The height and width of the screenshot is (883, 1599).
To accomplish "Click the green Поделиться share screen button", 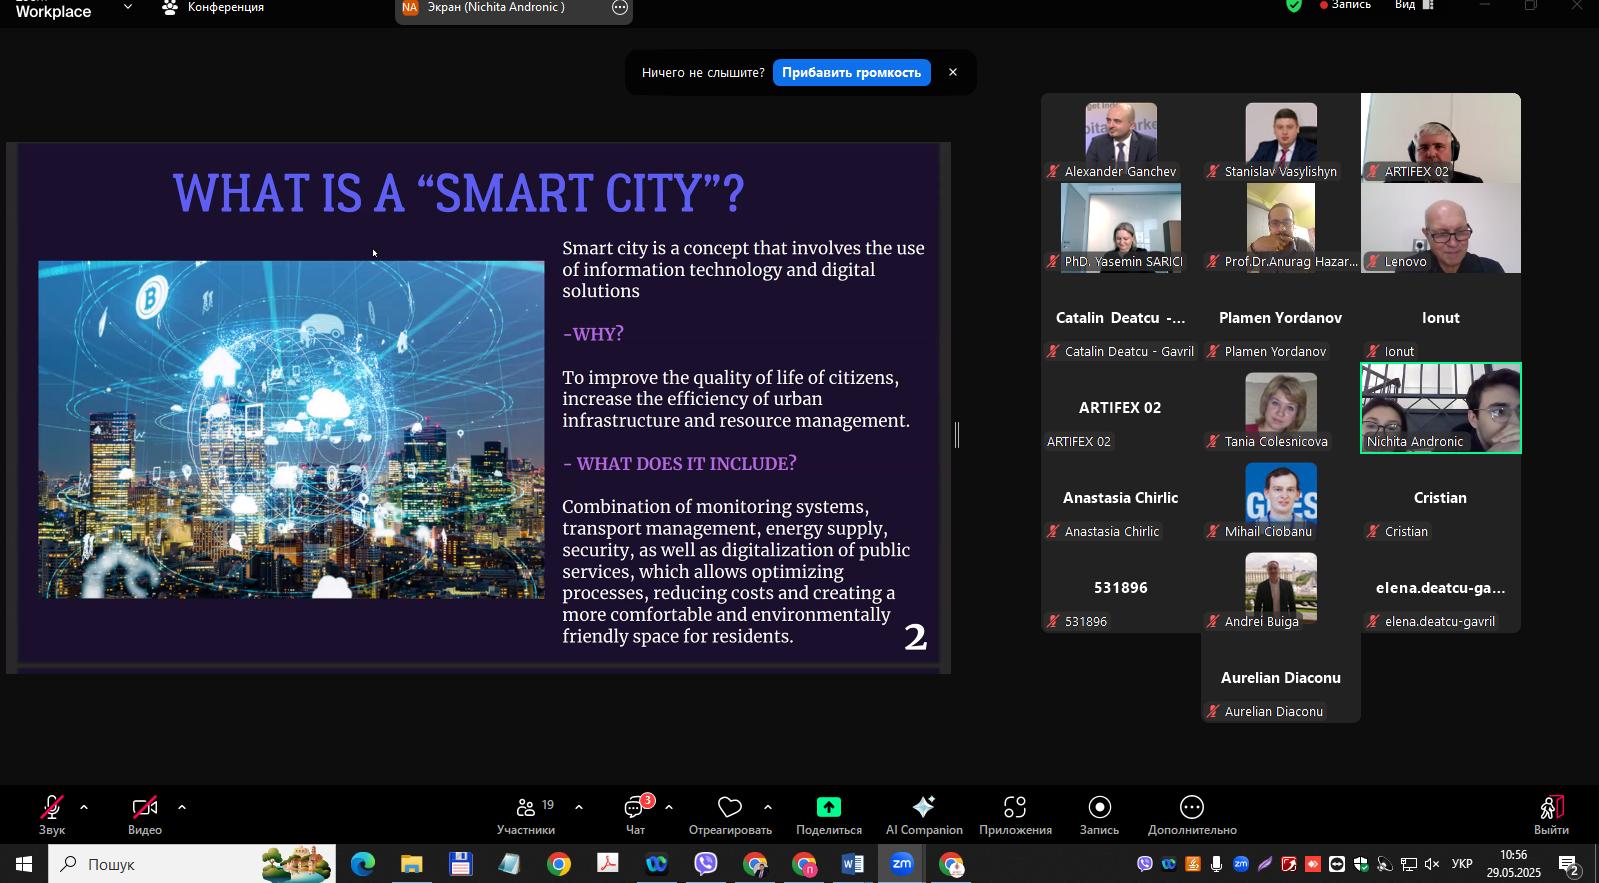I will click(x=829, y=815).
